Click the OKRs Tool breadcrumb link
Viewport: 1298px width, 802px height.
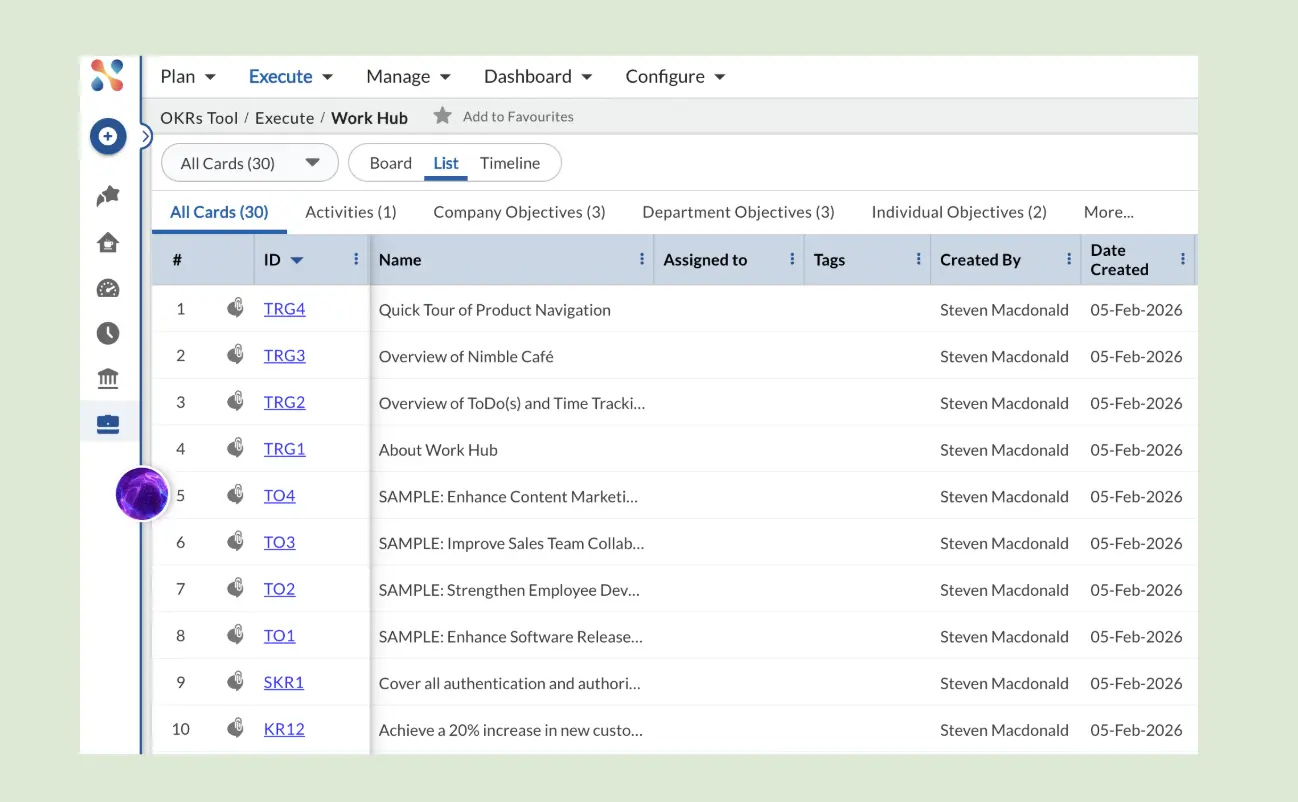coord(199,118)
